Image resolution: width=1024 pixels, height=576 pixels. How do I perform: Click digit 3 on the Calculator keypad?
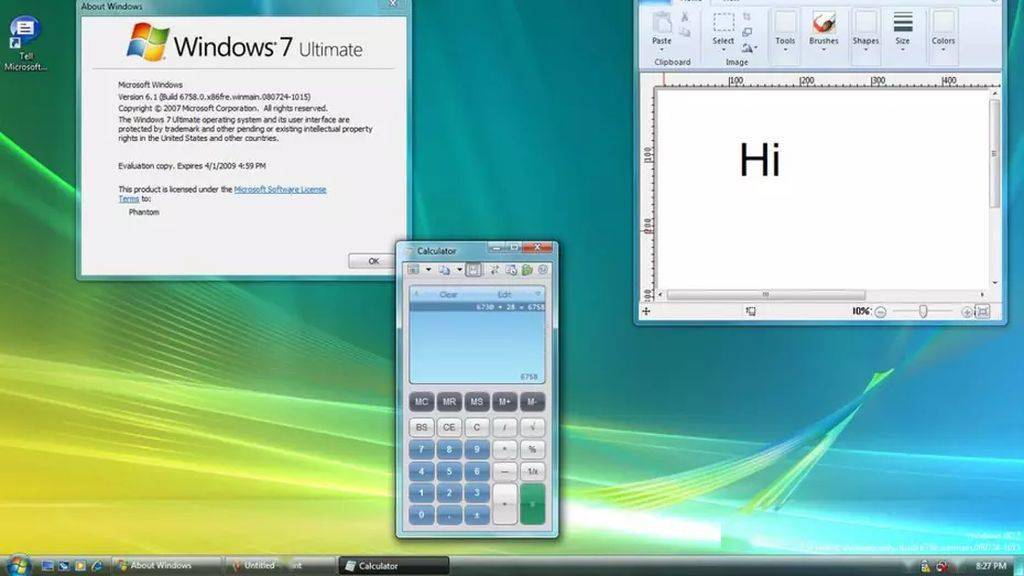pyautogui.click(x=477, y=492)
